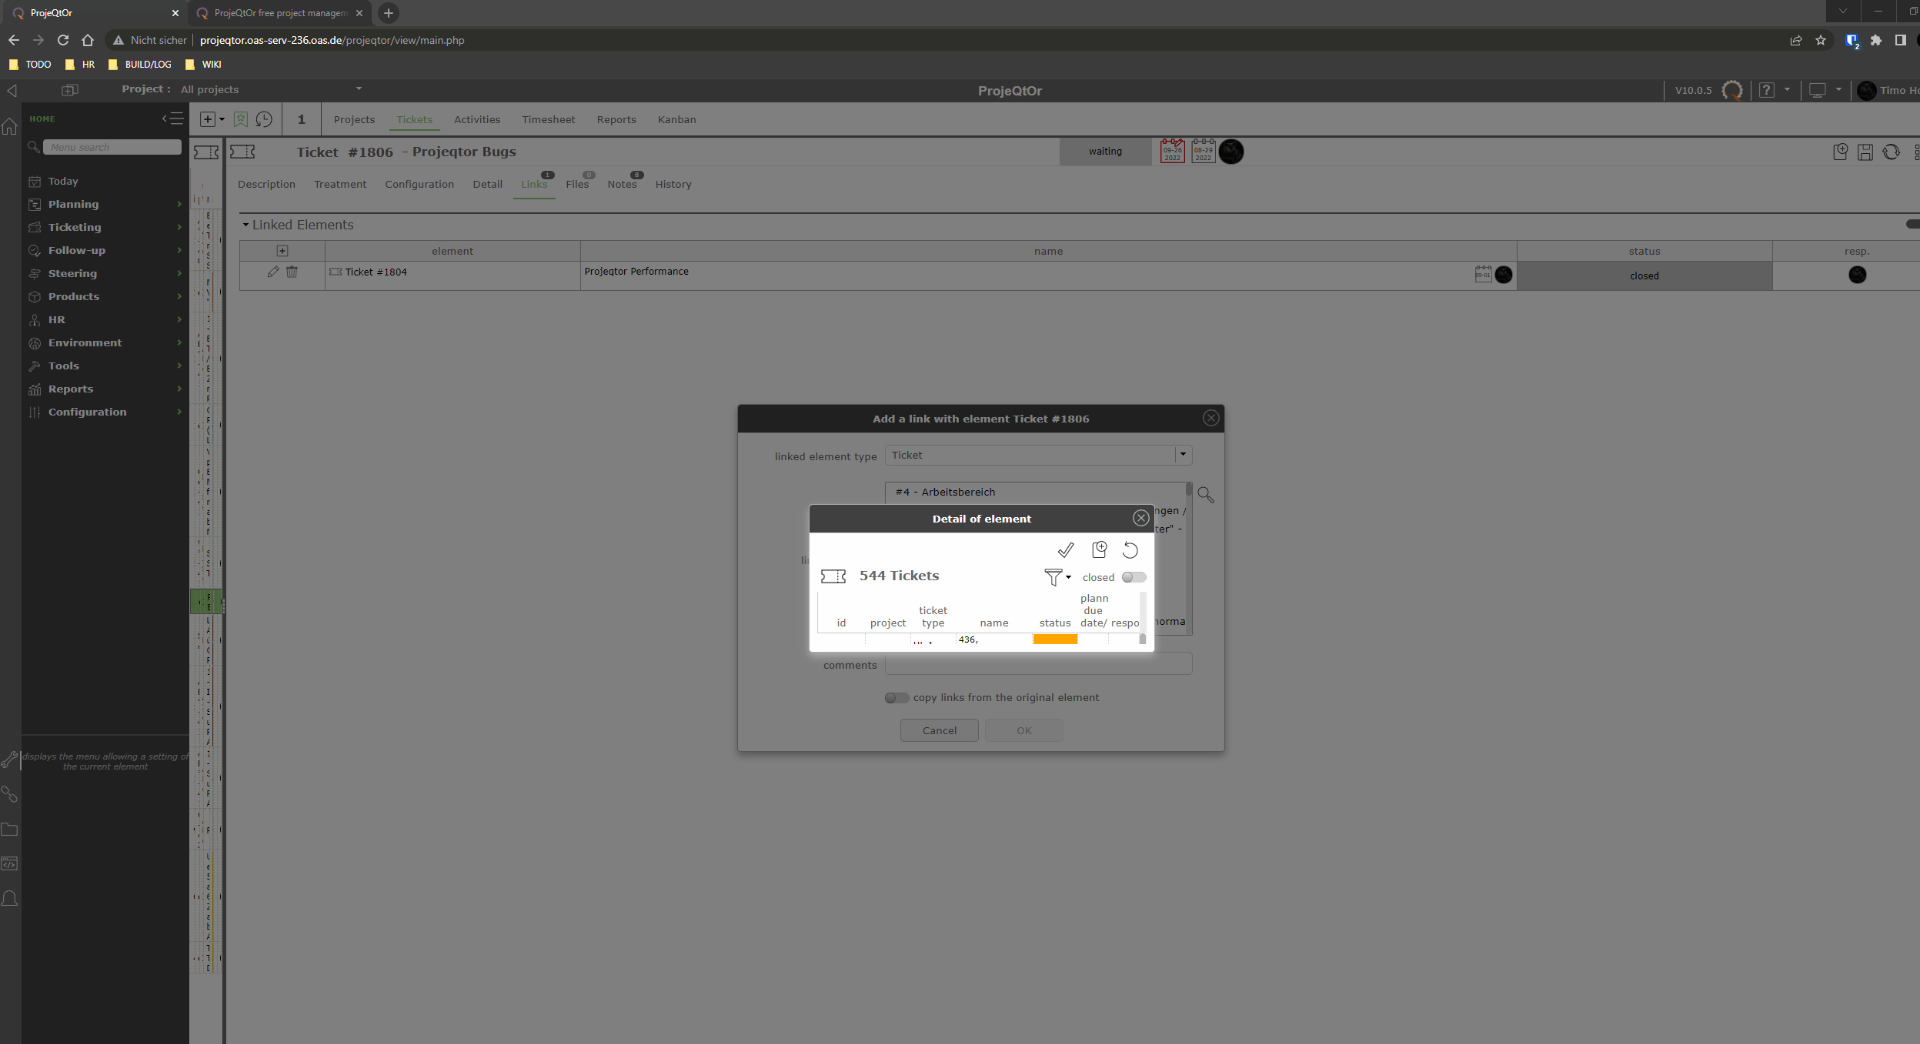This screenshot has height=1044, width=1920.
Task: Click the undo arrow icon in Detail dialog
Action: click(x=1130, y=550)
